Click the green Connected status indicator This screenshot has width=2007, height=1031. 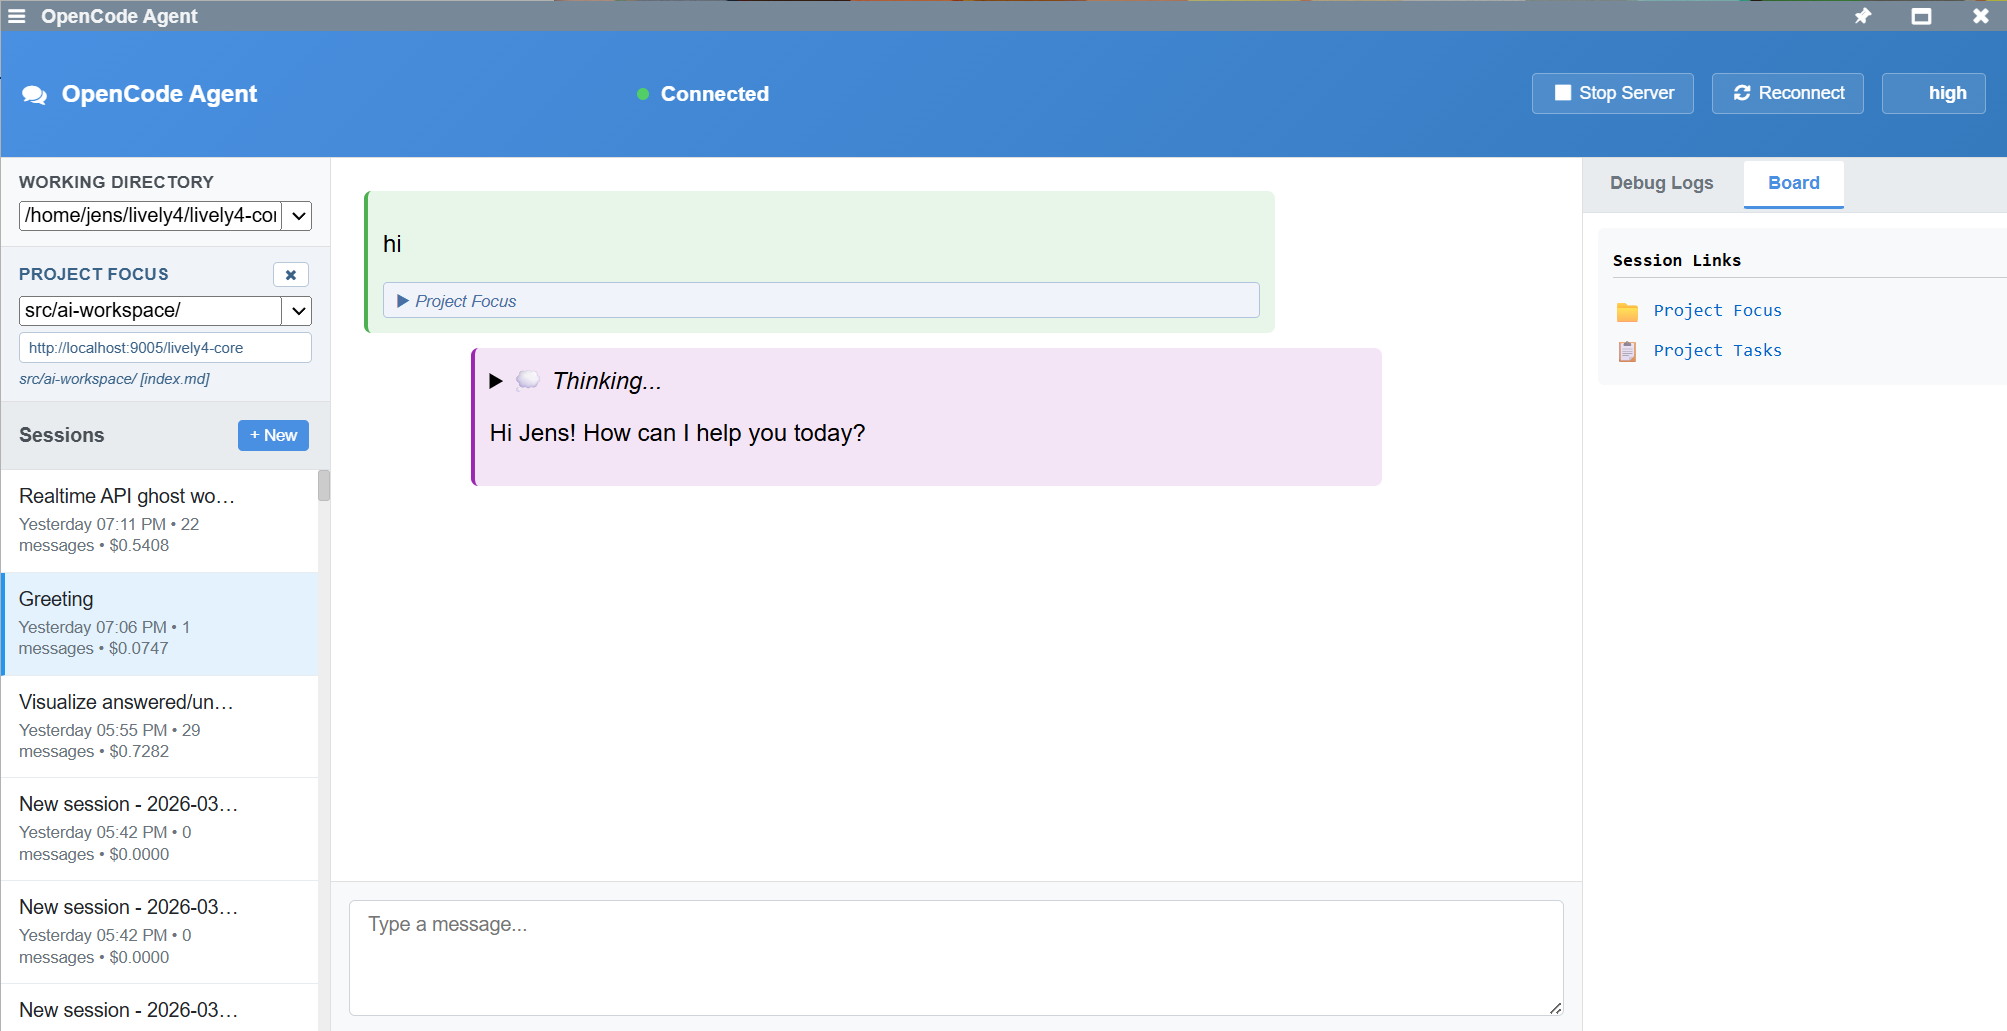(643, 94)
